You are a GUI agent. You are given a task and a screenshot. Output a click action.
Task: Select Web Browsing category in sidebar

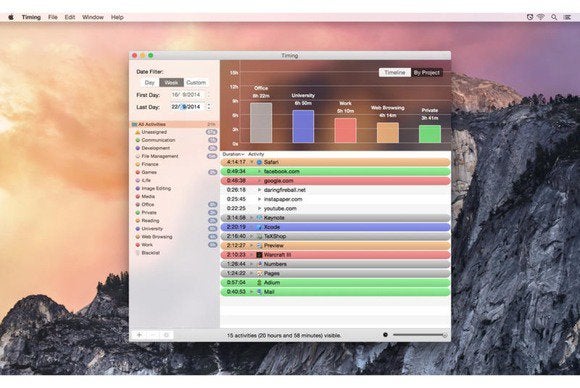pyautogui.click(x=157, y=237)
